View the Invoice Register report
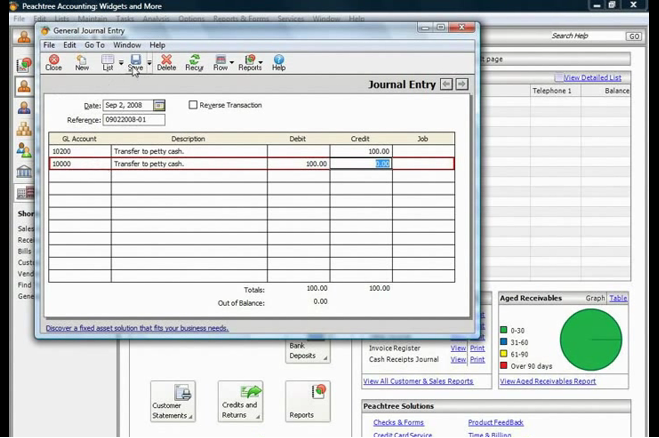 point(458,348)
